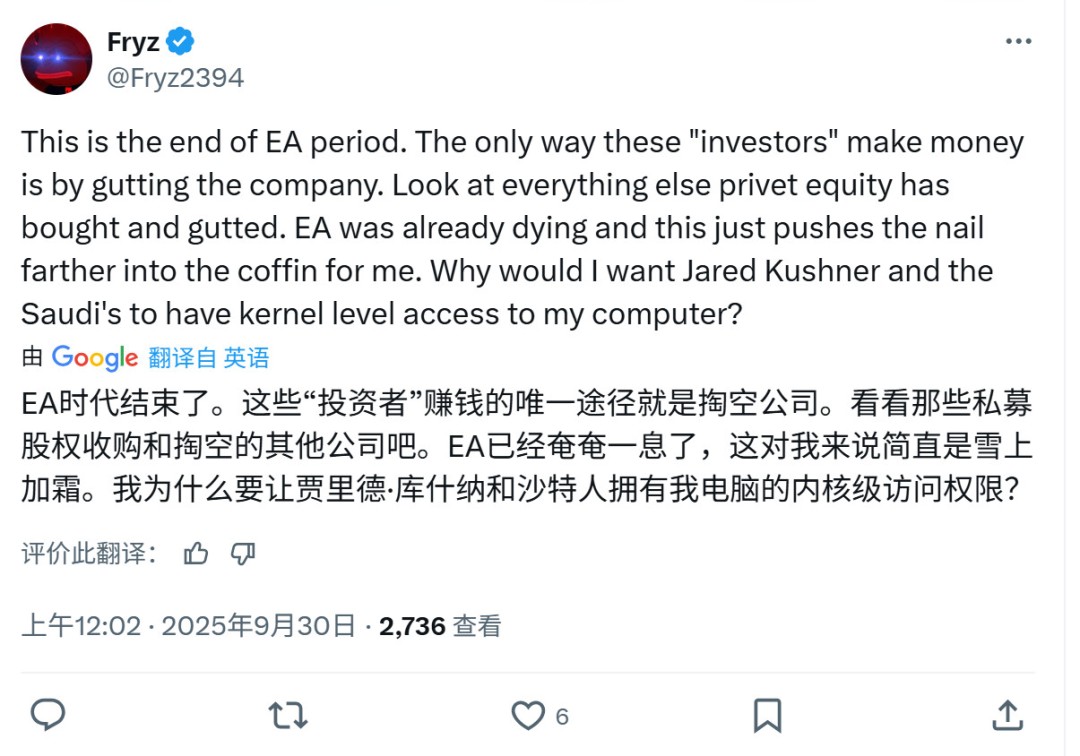Viewport: 1080px width, 756px height.
Task: Click Fryz's profile avatar picture
Action: 57,59
